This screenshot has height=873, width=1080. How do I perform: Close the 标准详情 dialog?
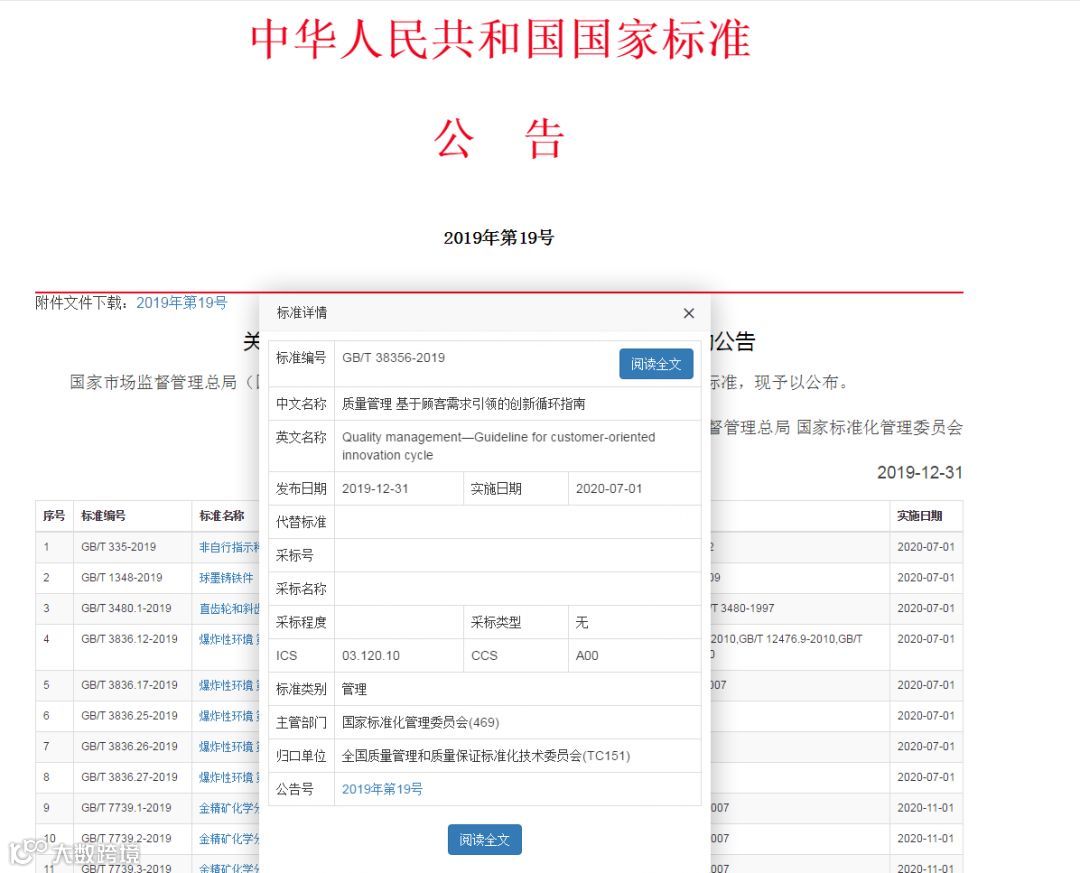pos(688,314)
